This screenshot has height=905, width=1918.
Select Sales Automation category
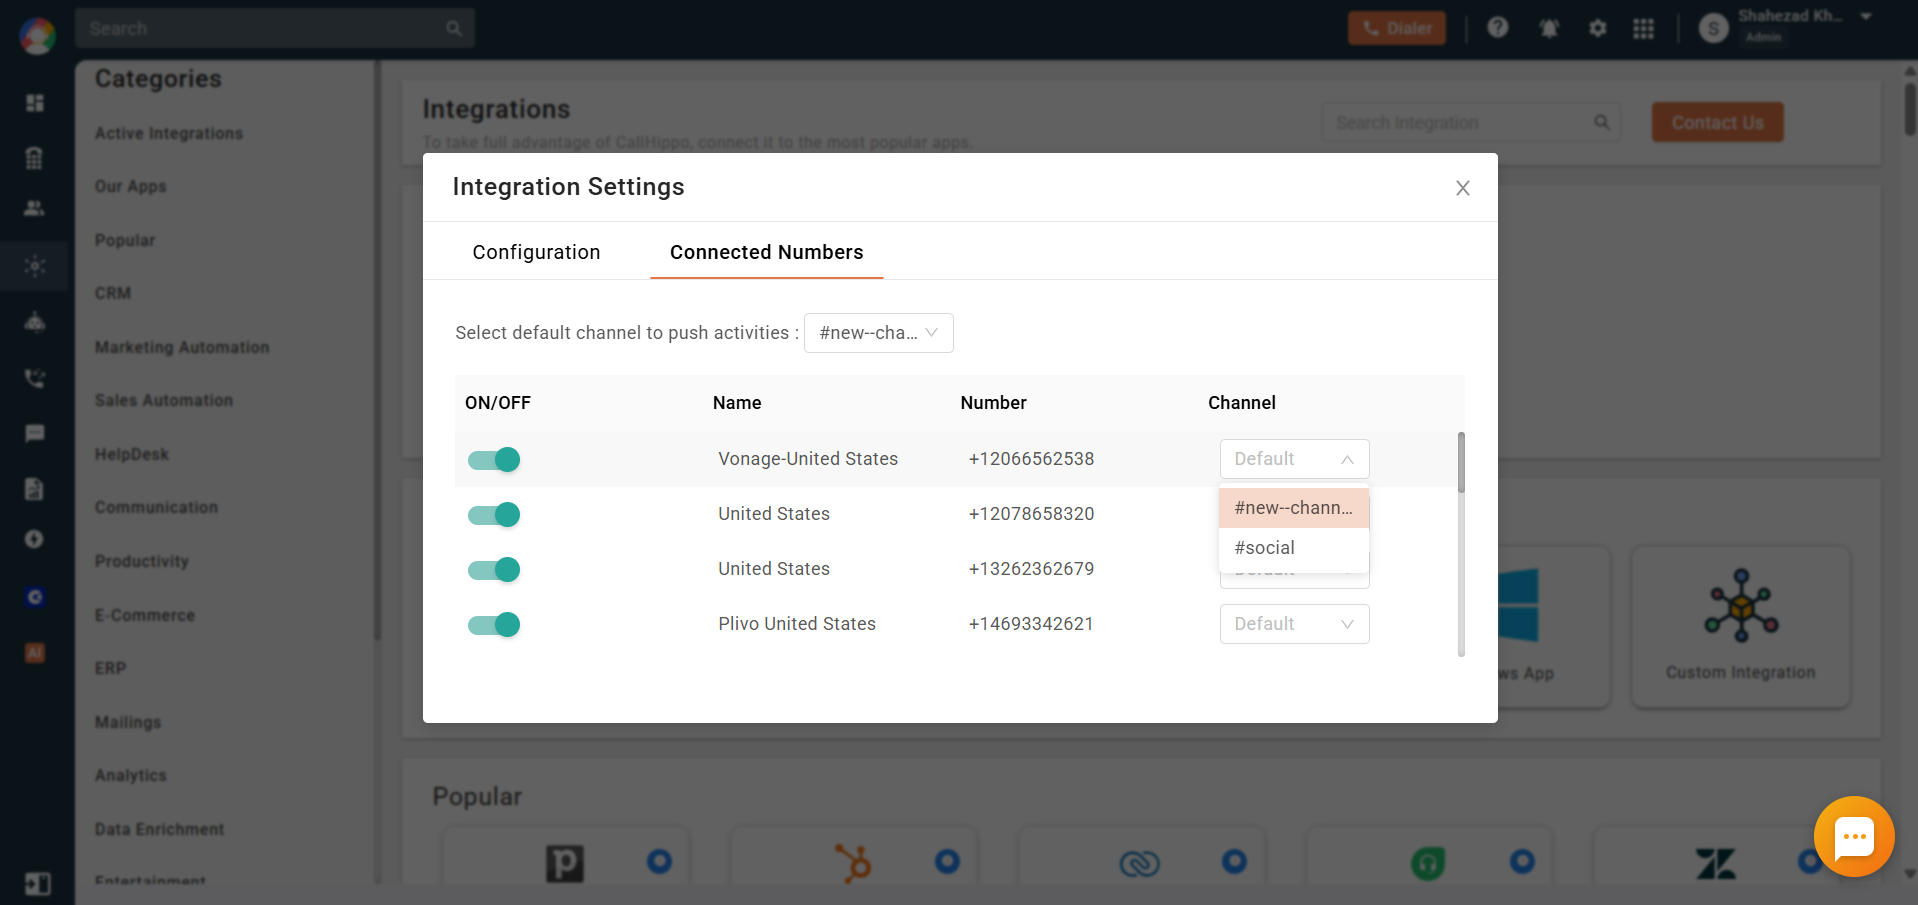pyautogui.click(x=164, y=400)
